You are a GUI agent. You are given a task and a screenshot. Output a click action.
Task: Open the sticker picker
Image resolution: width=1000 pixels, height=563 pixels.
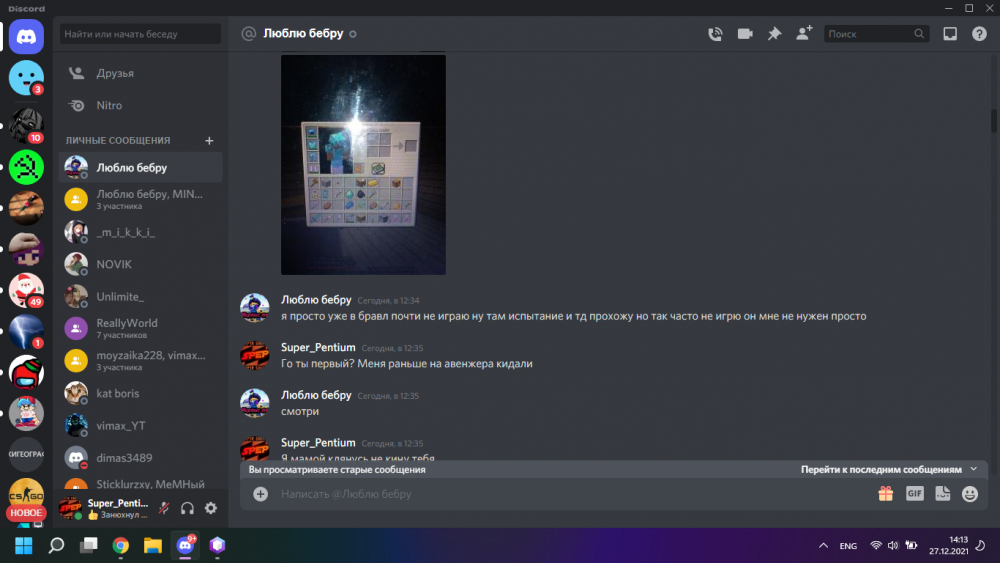coord(943,494)
